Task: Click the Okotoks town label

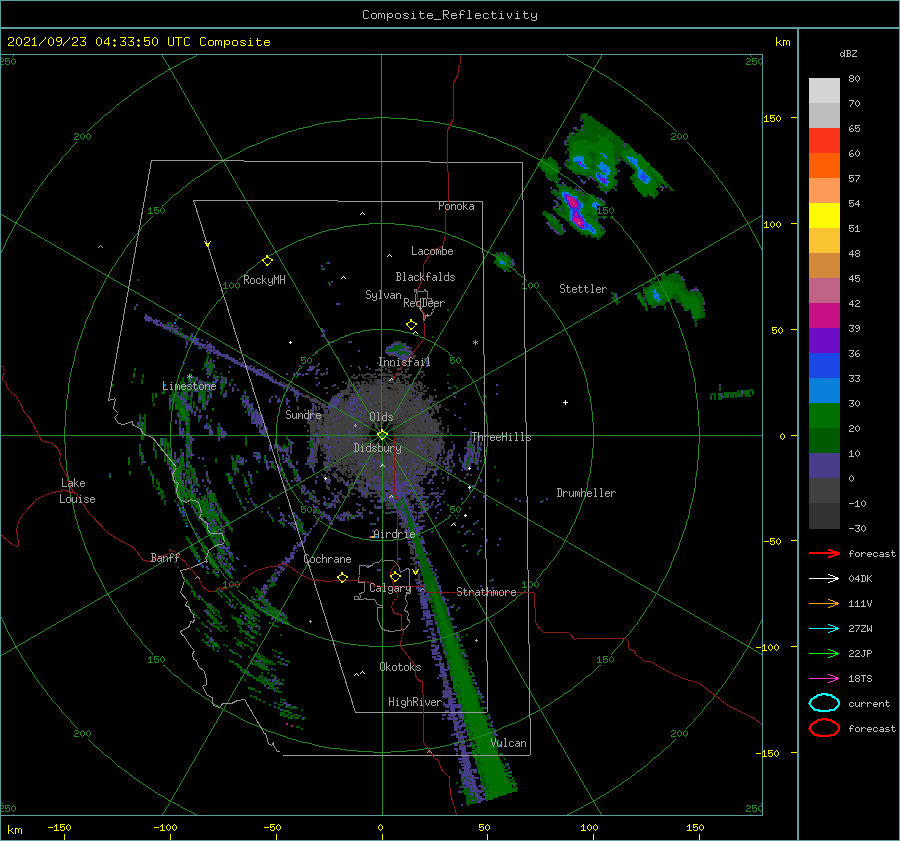Action: [400, 667]
